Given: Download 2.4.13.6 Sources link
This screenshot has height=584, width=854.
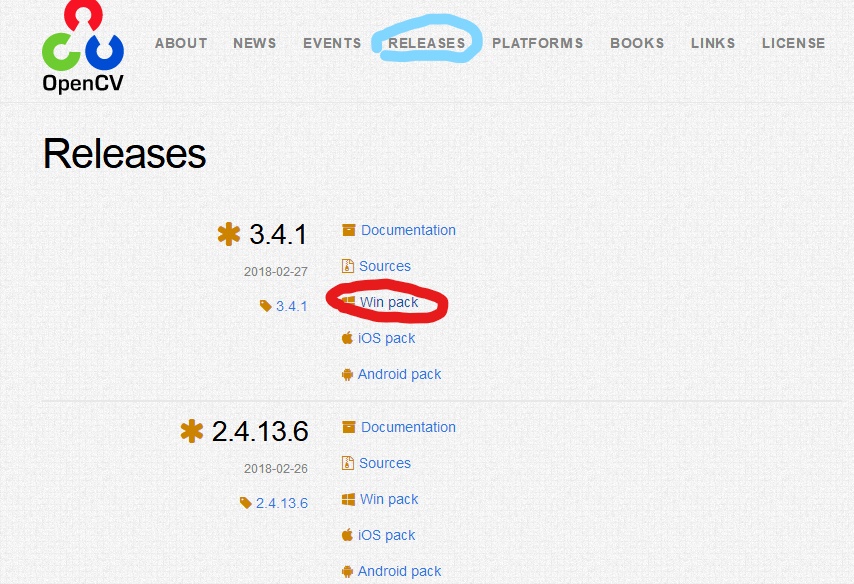Looking at the screenshot, I should tap(385, 463).
